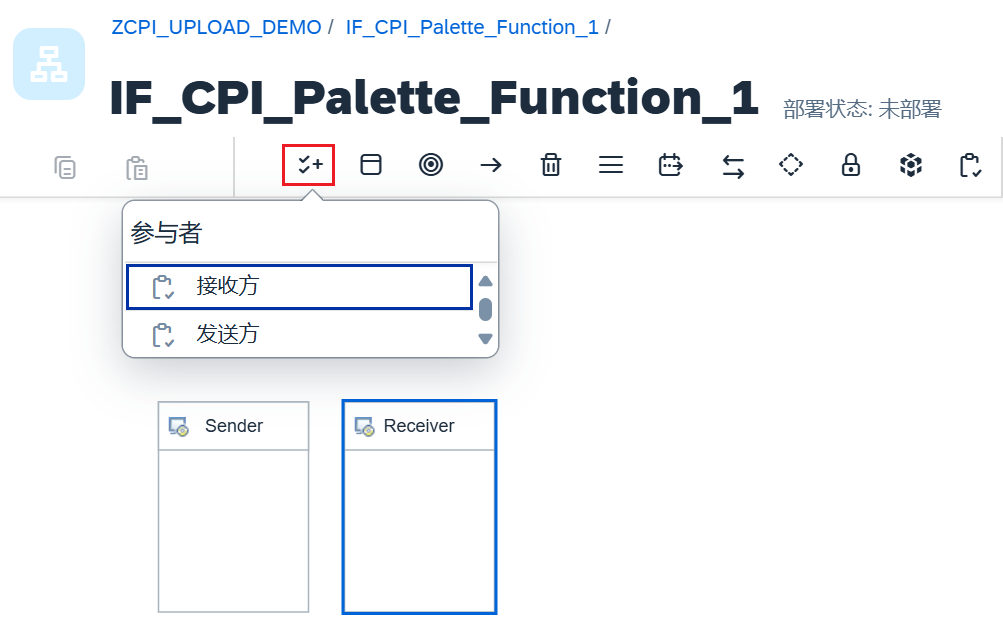1003x627 pixels.
Task: Open the timer scheduling icon in the toolbar
Action: tap(671, 164)
